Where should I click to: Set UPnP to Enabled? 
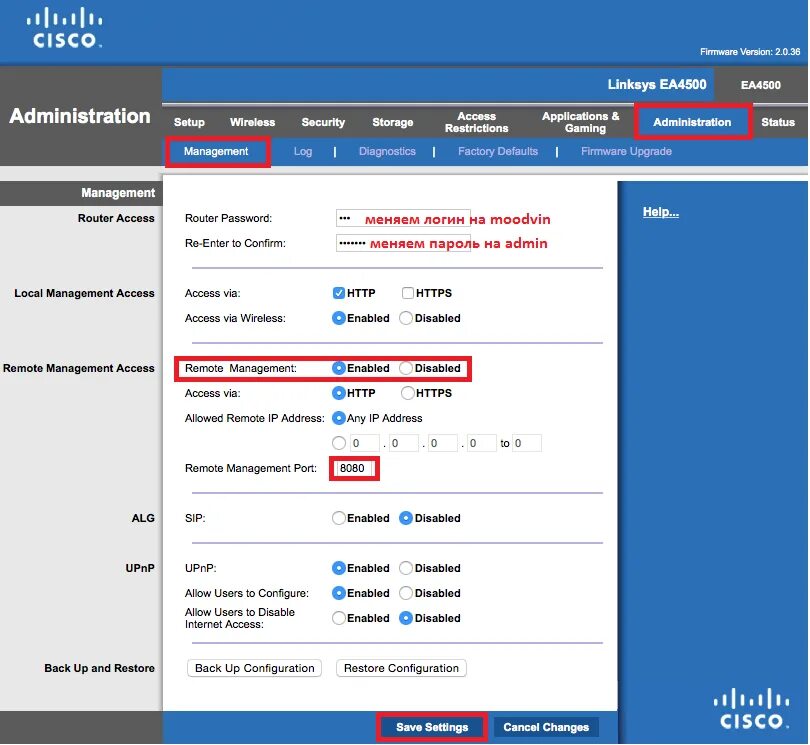[x=338, y=568]
